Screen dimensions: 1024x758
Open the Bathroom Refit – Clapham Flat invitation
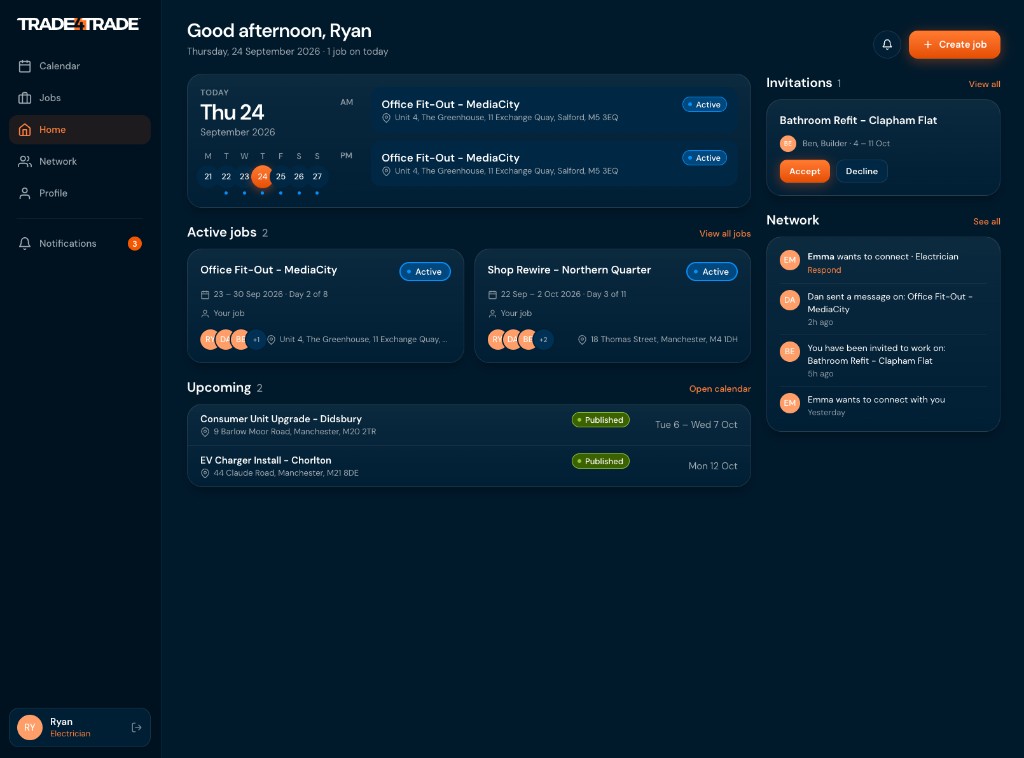click(883, 148)
